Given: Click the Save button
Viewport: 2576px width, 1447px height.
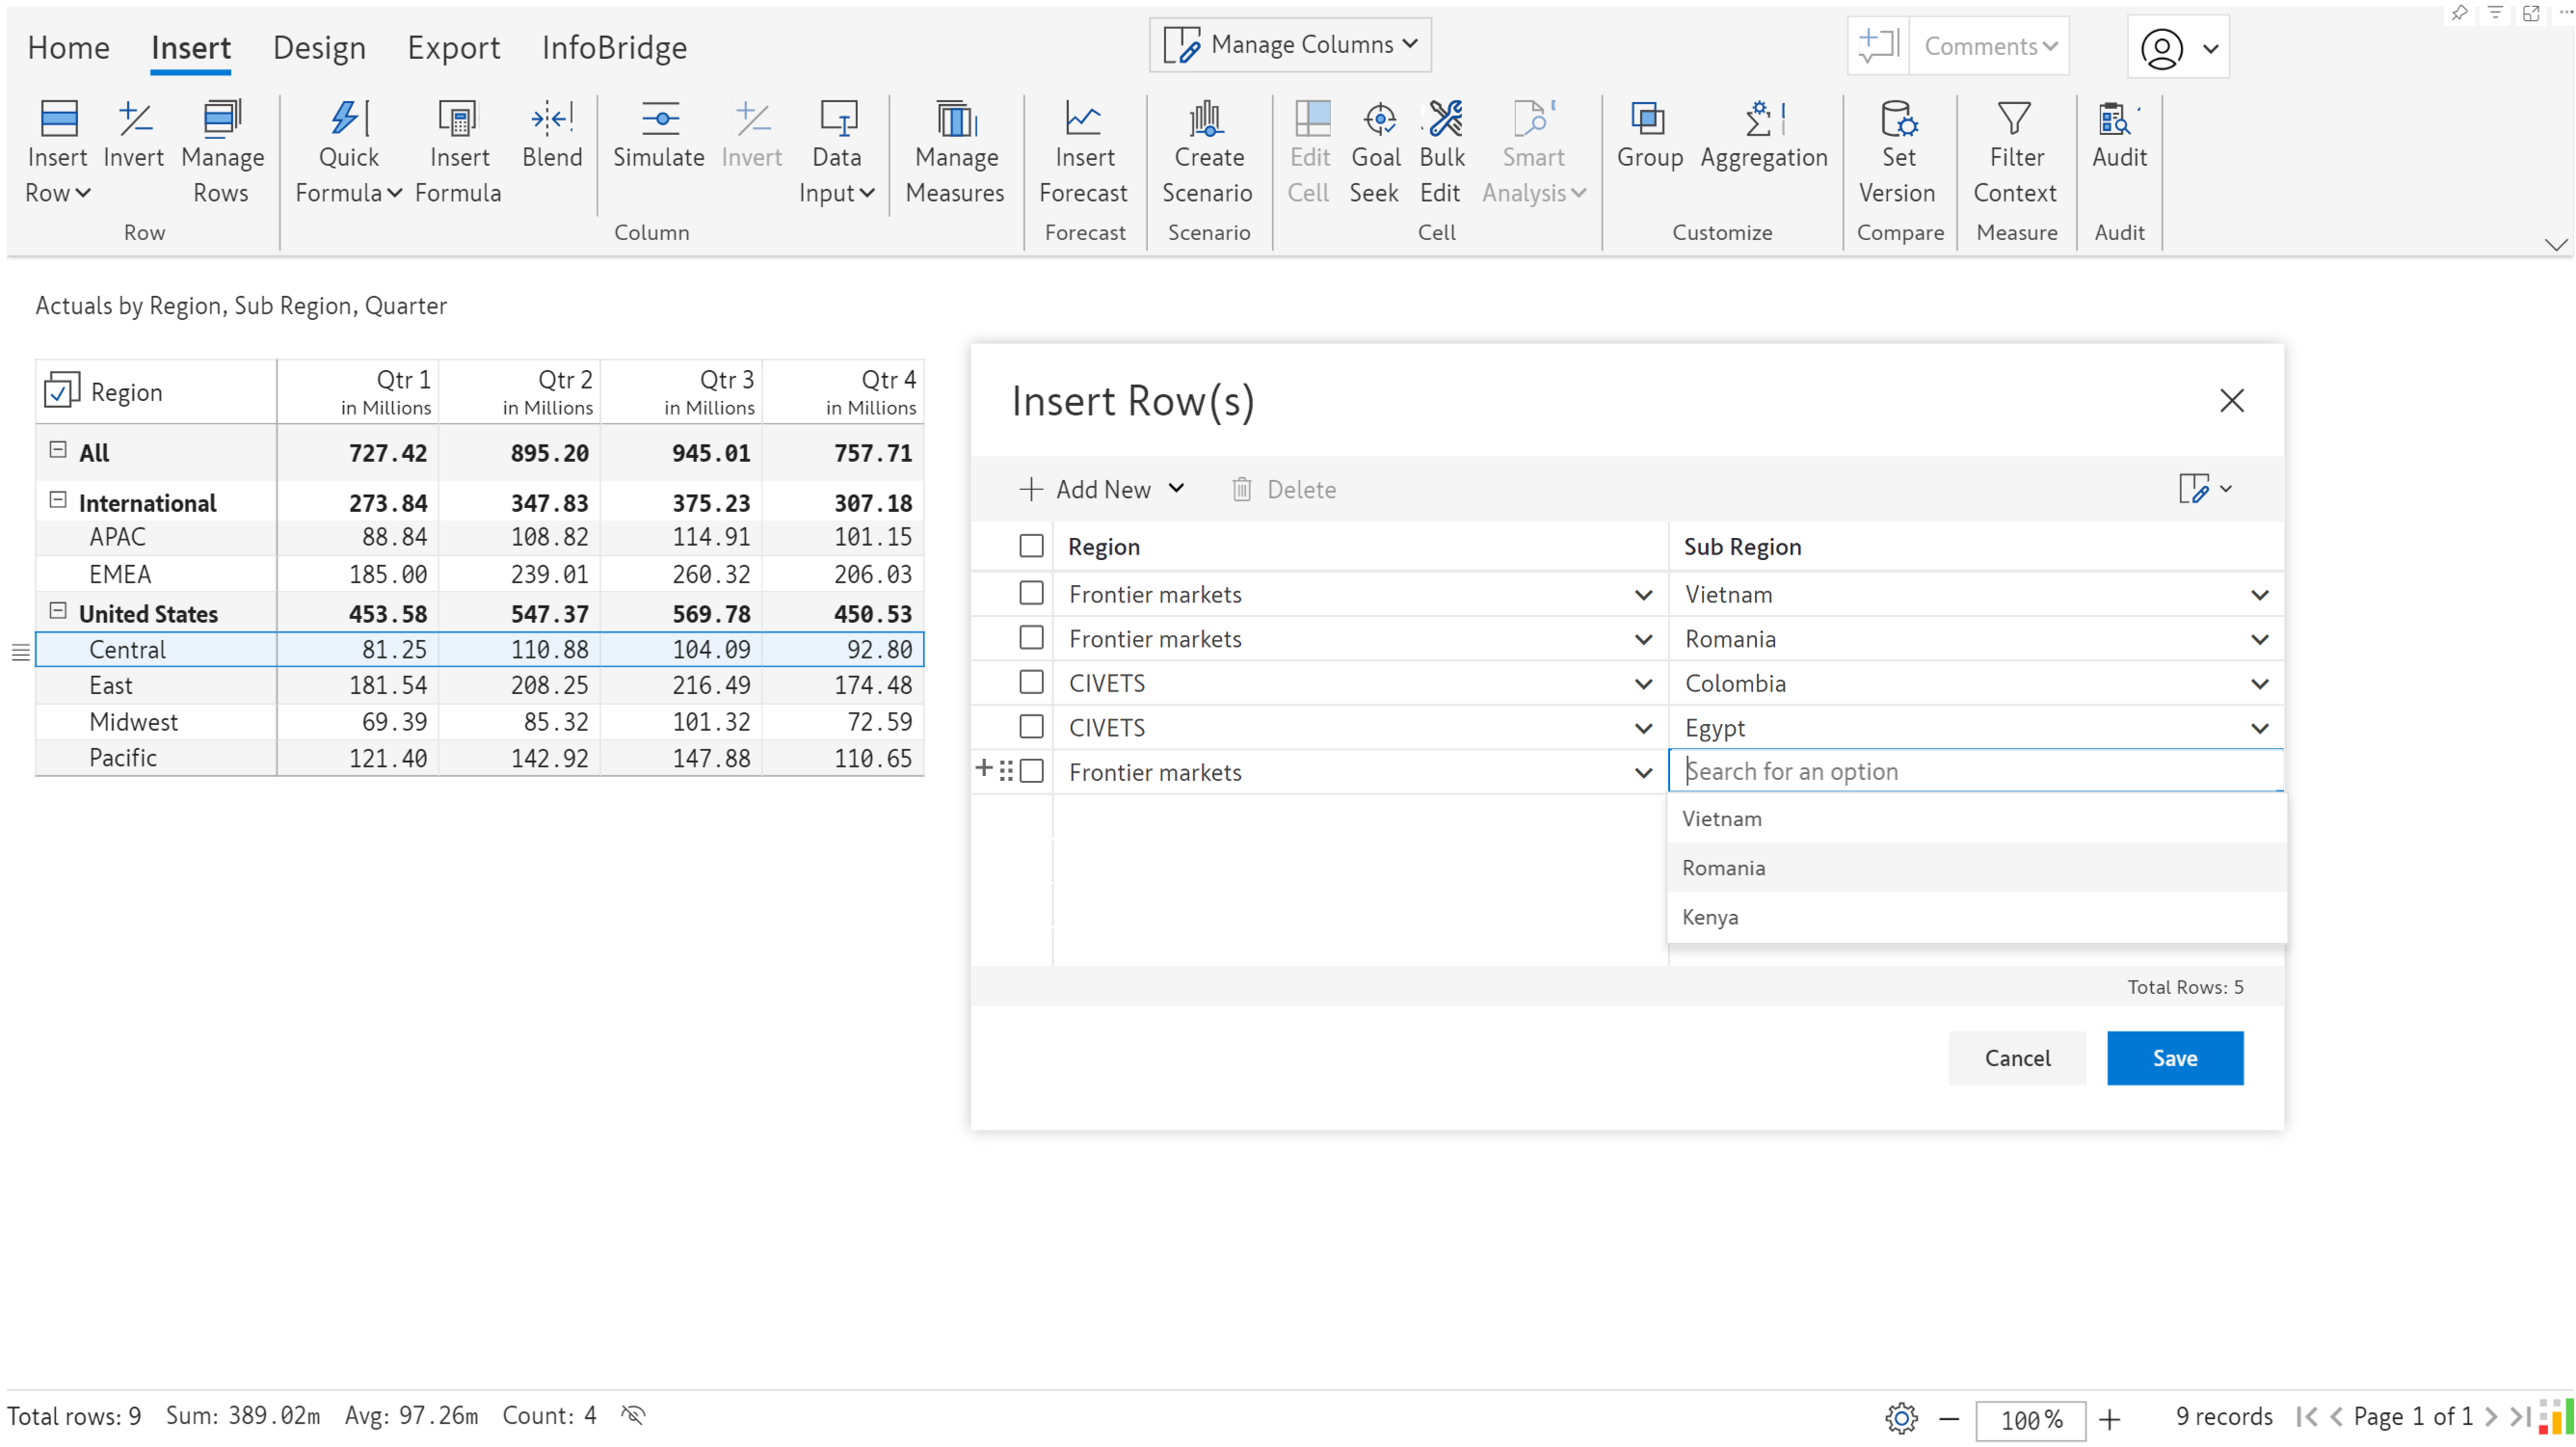Looking at the screenshot, I should tap(2174, 1058).
